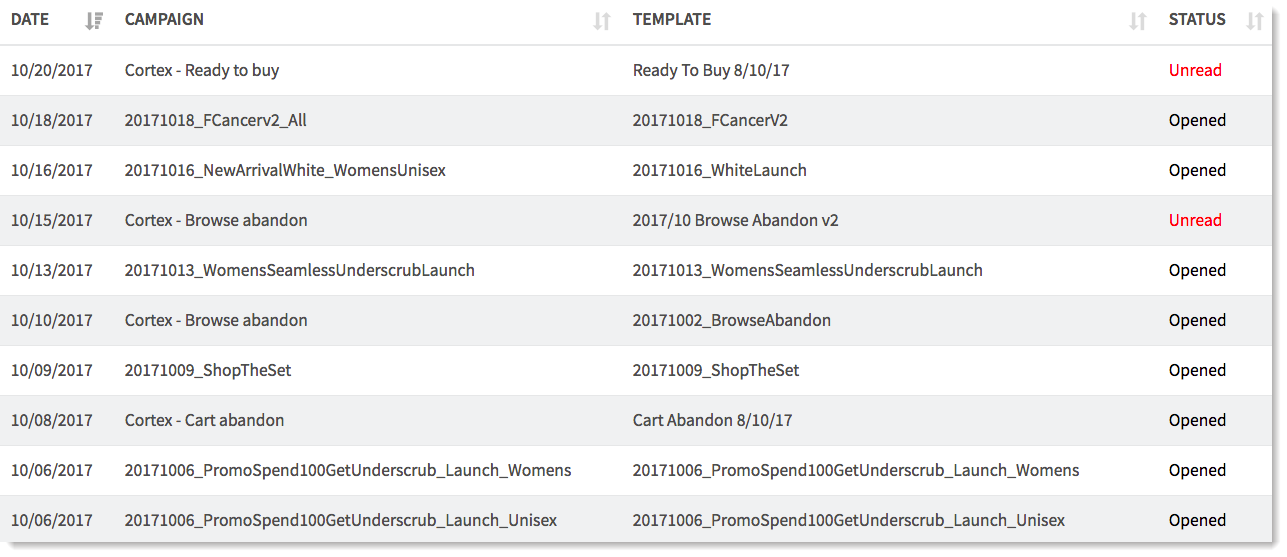
Task: Select 20171006_PromoSpend100GetUnderscrub_Launch_Womens campaign
Action: point(348,471)
